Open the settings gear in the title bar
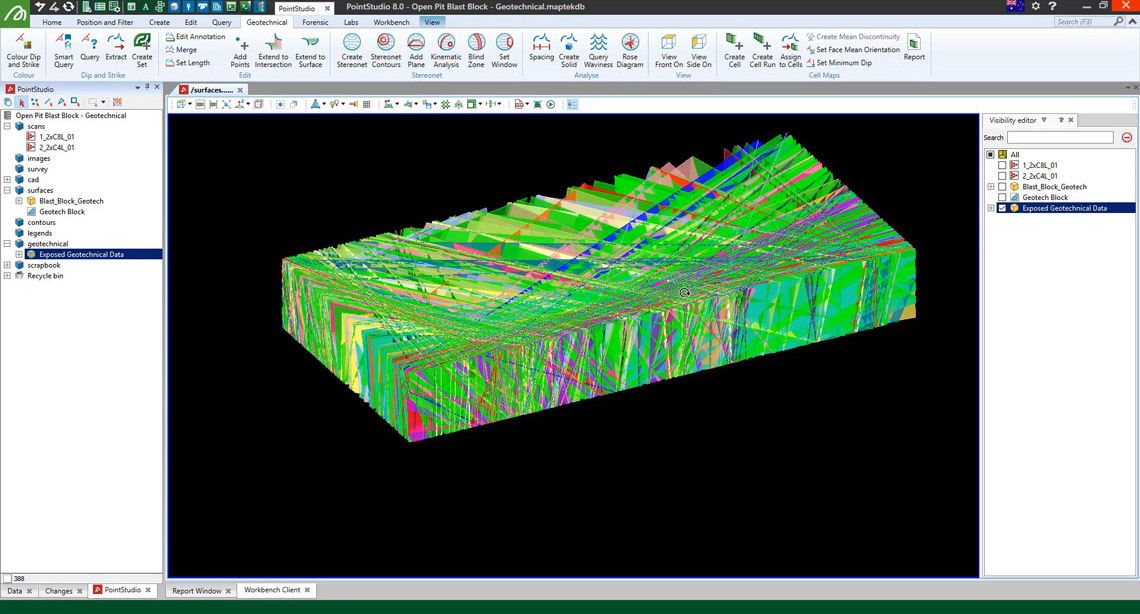This screenshot has height=614, width=1140. [x=1035, y=7]
